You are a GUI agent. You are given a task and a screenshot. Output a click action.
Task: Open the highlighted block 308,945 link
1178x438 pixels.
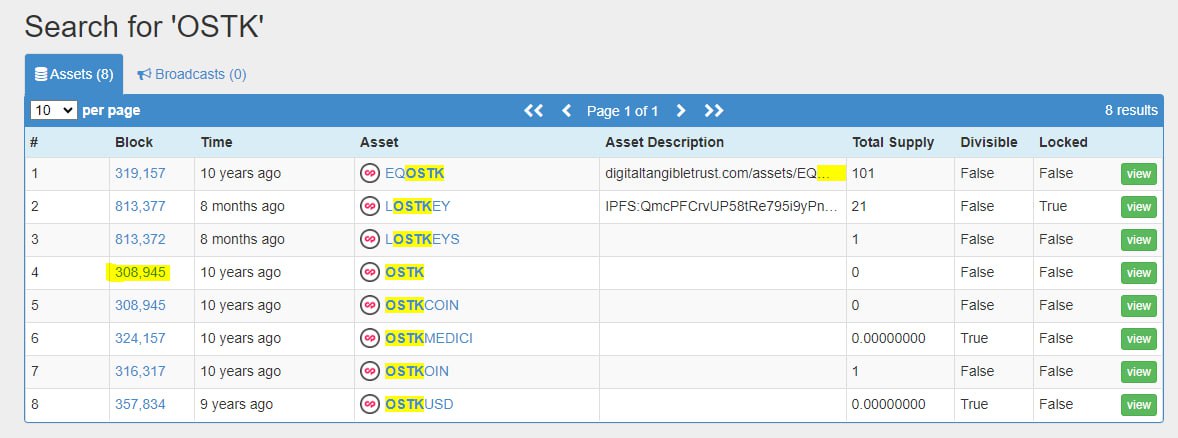tap(140, 273)
